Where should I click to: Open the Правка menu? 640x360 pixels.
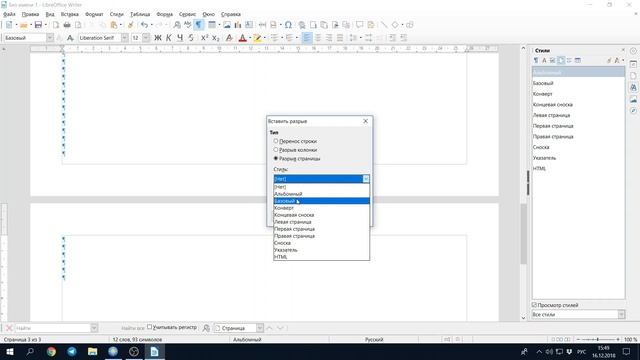click(30, 14)
